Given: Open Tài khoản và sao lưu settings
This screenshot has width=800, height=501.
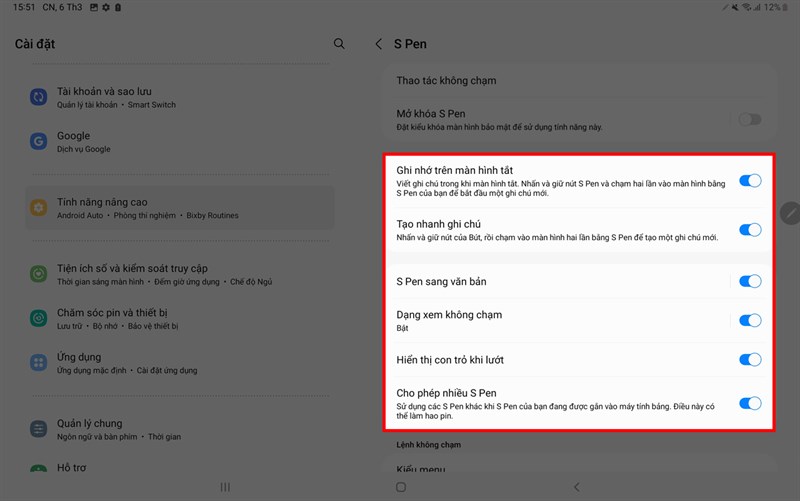Looking at the screenshot, I should point(180,97).
